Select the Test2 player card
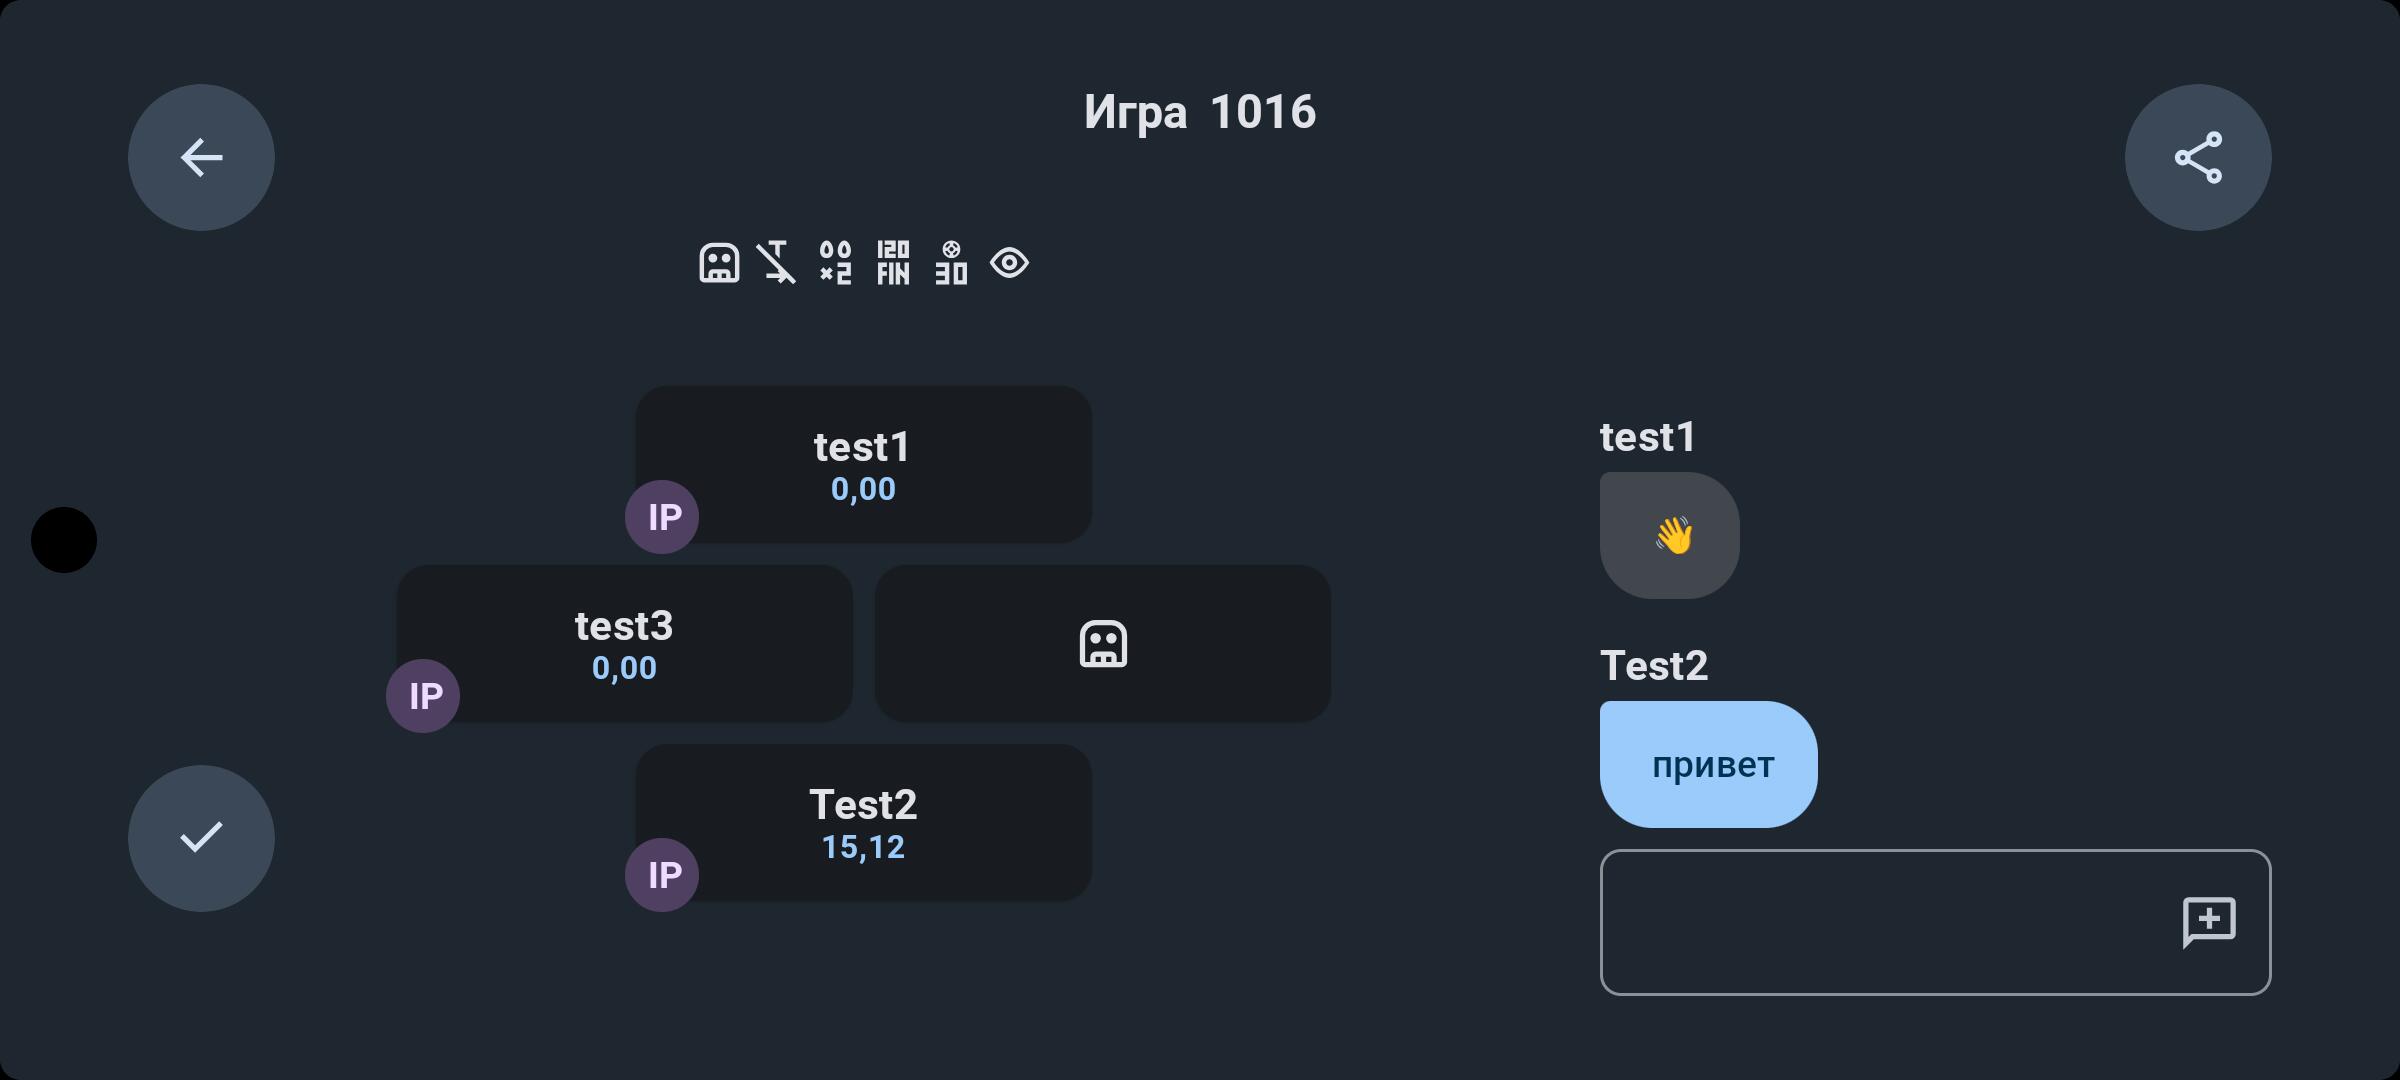Viewport: 2400px width, 1080px height. pyautogui.click(x=864, y=822)
